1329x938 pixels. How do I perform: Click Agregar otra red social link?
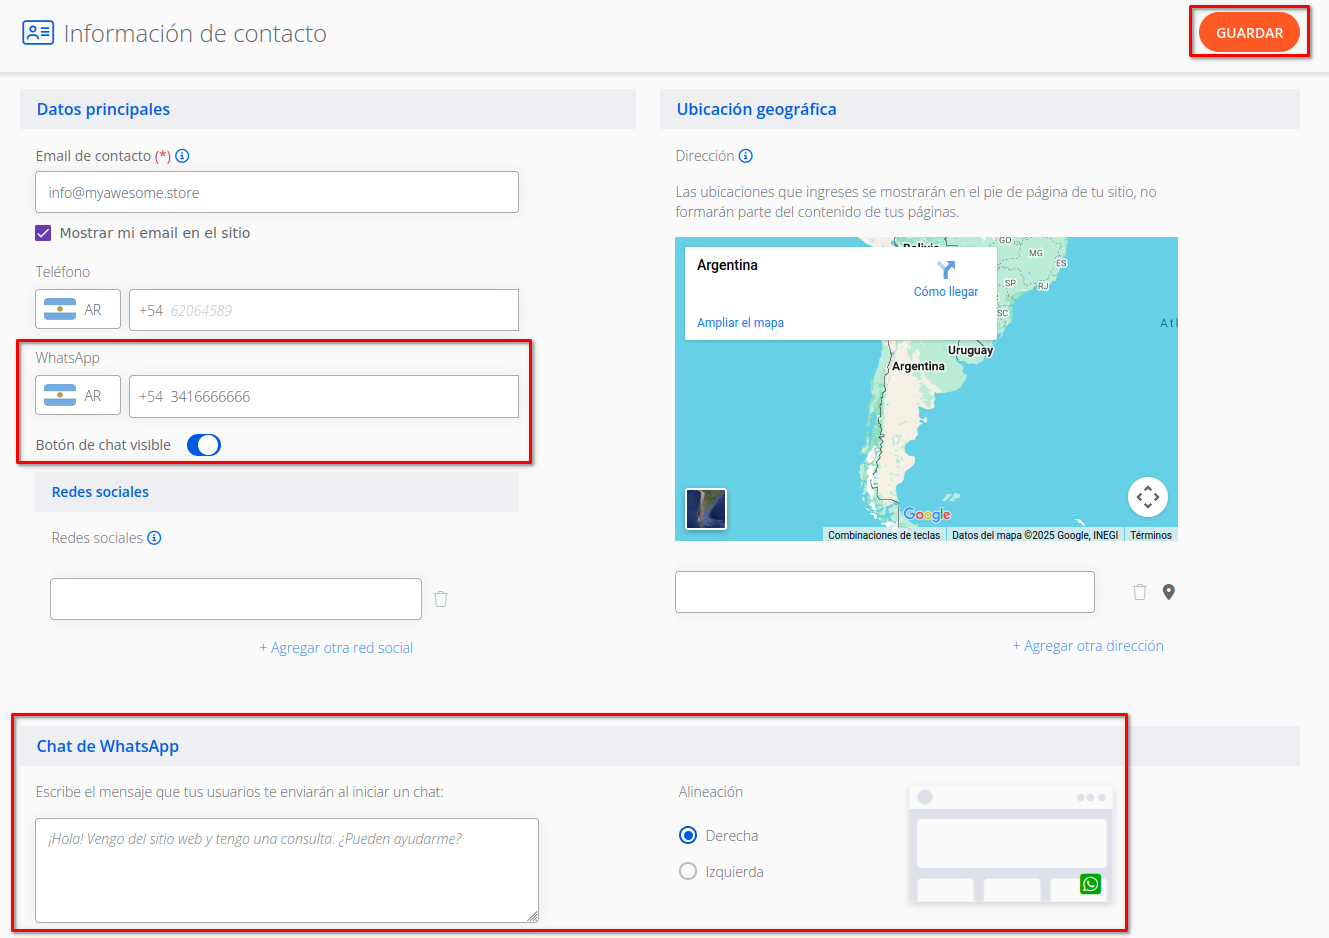click(x=336, y=648)
